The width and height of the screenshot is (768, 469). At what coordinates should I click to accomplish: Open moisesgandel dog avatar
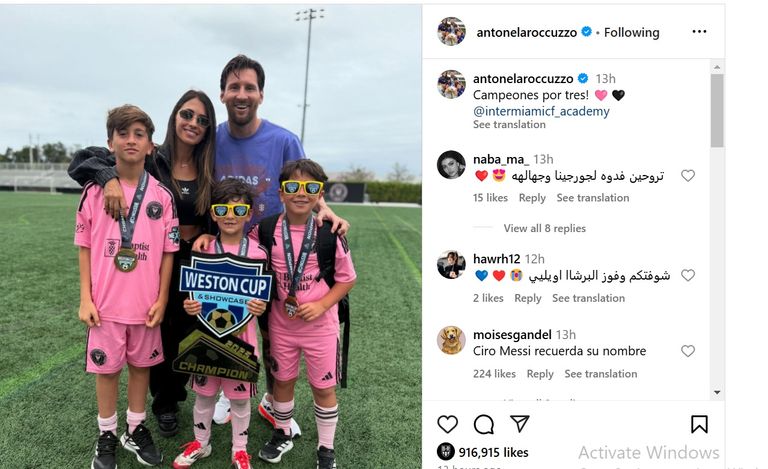451,340
